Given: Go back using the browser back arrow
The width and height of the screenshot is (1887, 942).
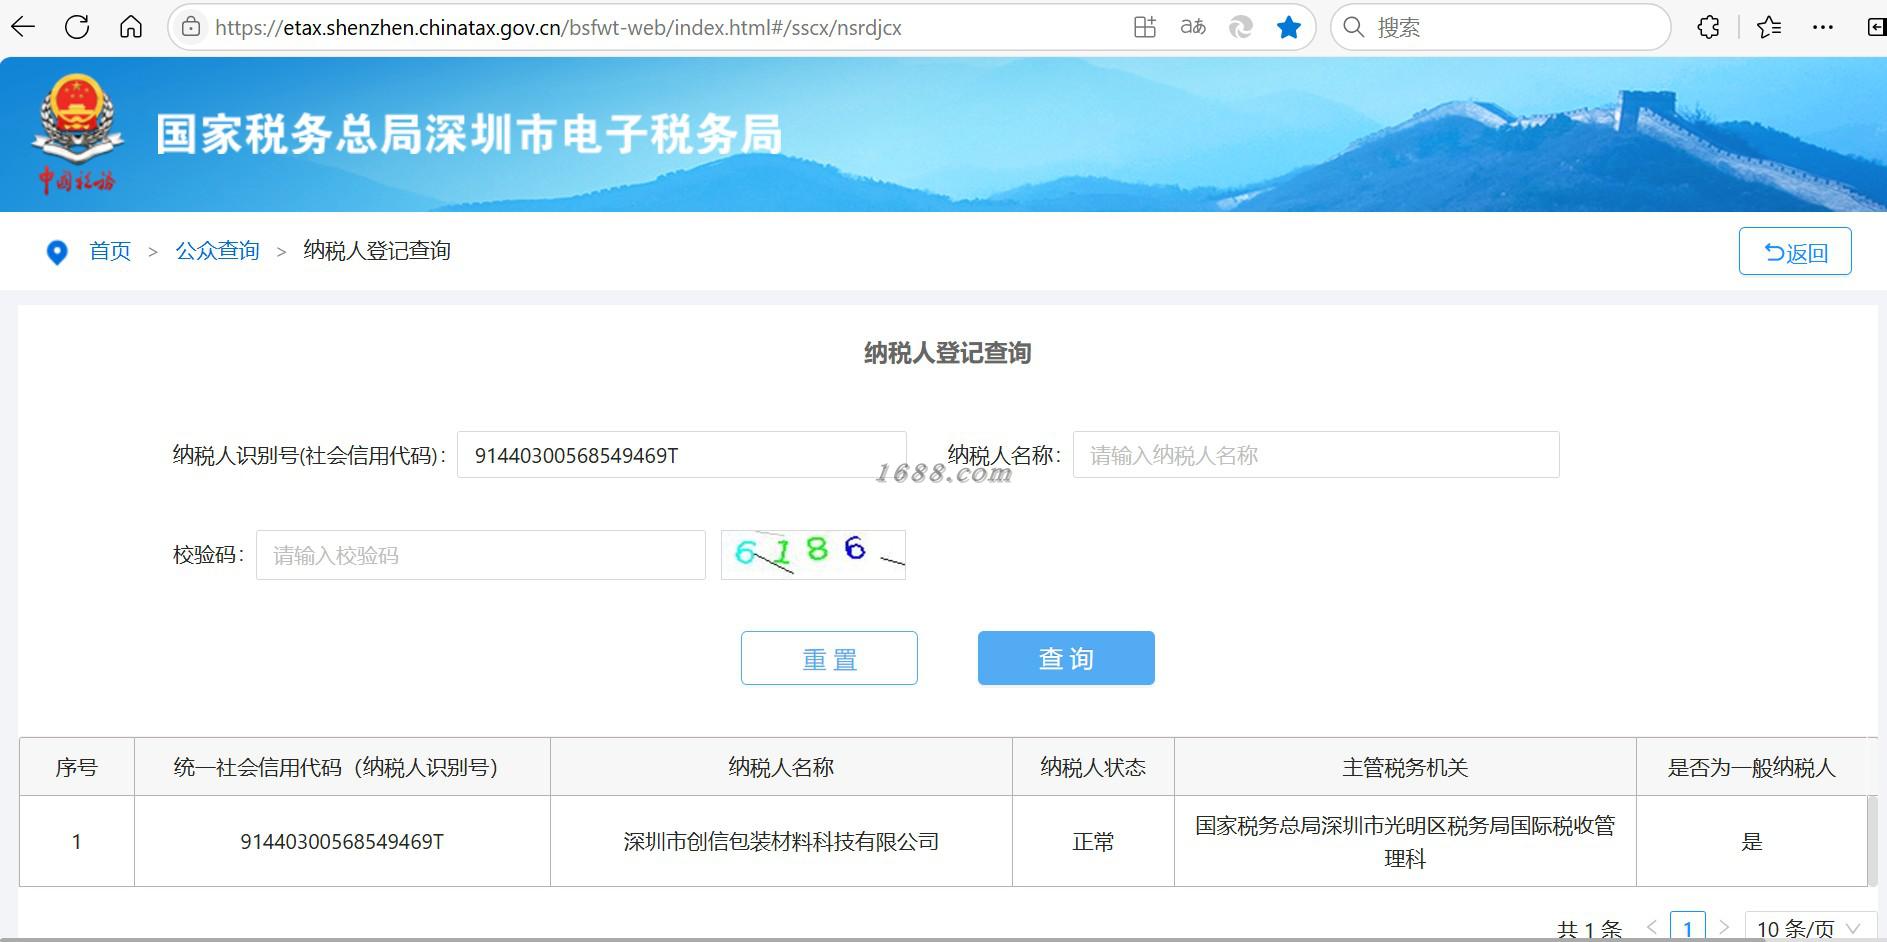Looking at the screenshot, I should 23,27.
